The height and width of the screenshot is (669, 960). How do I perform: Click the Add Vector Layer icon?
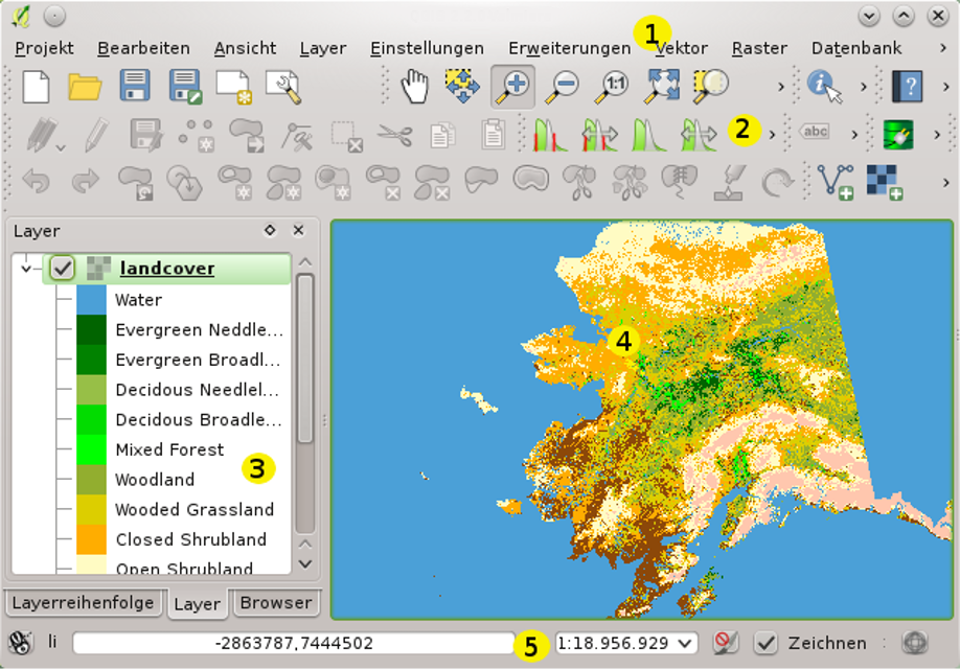point(835,182)
